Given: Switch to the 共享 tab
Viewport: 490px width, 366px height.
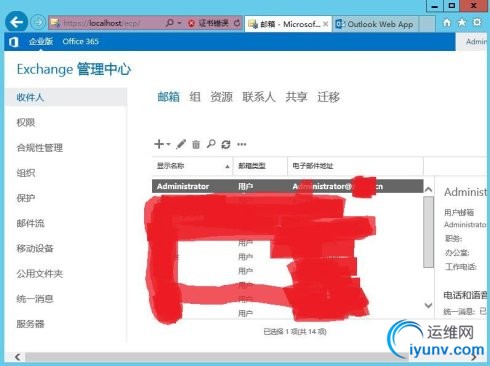Looking at the screenshot, I should pos(296,97).
